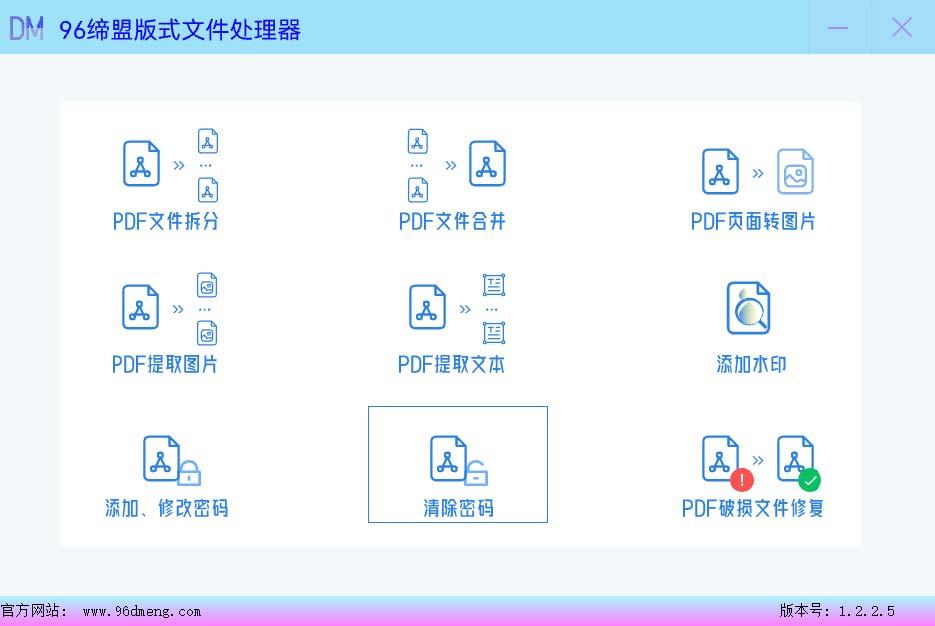
Task: Click the DM logo in title bar
Action: pyautogui.click(x=26, y=28)
